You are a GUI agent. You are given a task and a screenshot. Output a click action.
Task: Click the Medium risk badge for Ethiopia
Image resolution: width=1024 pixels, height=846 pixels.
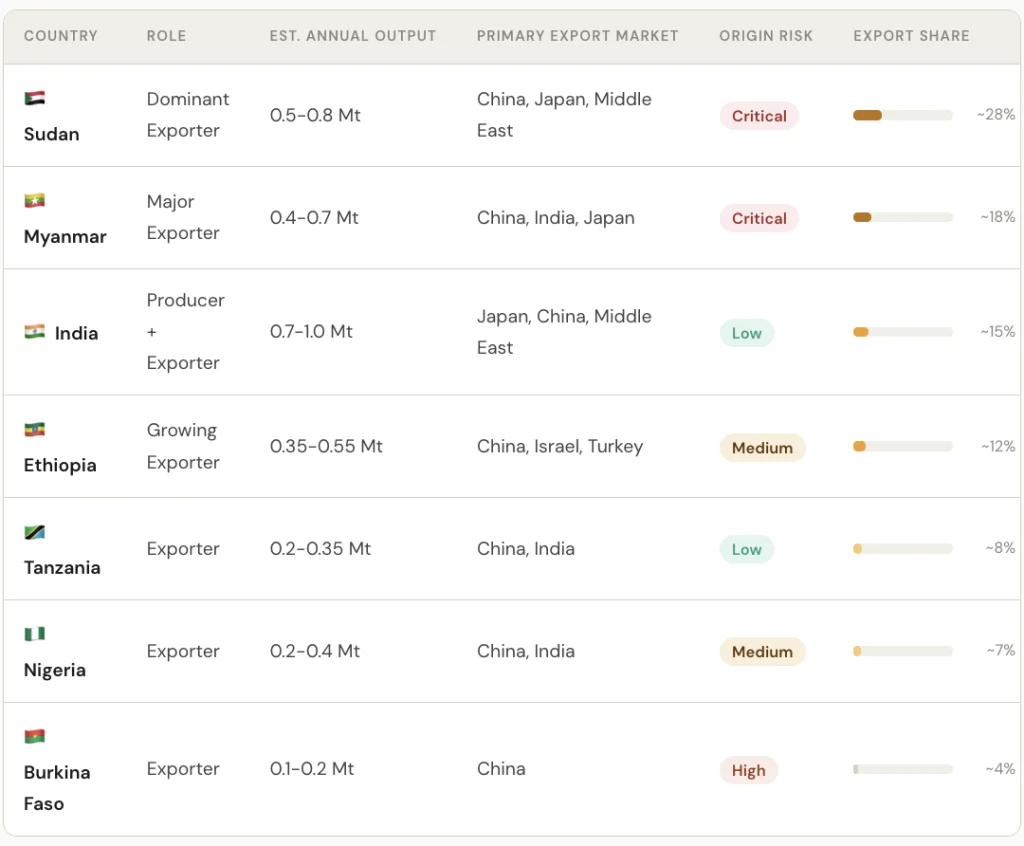[762, 447]
